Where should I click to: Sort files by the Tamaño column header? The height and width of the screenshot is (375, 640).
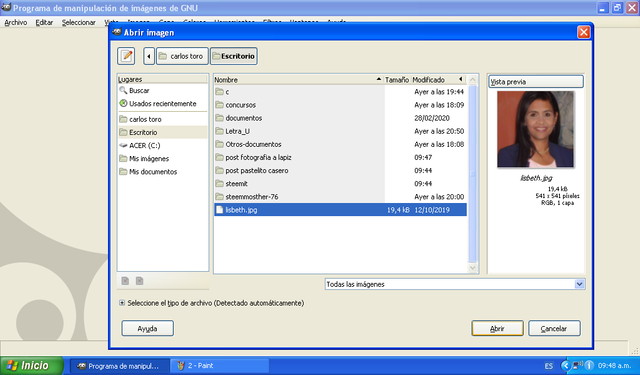397,80
